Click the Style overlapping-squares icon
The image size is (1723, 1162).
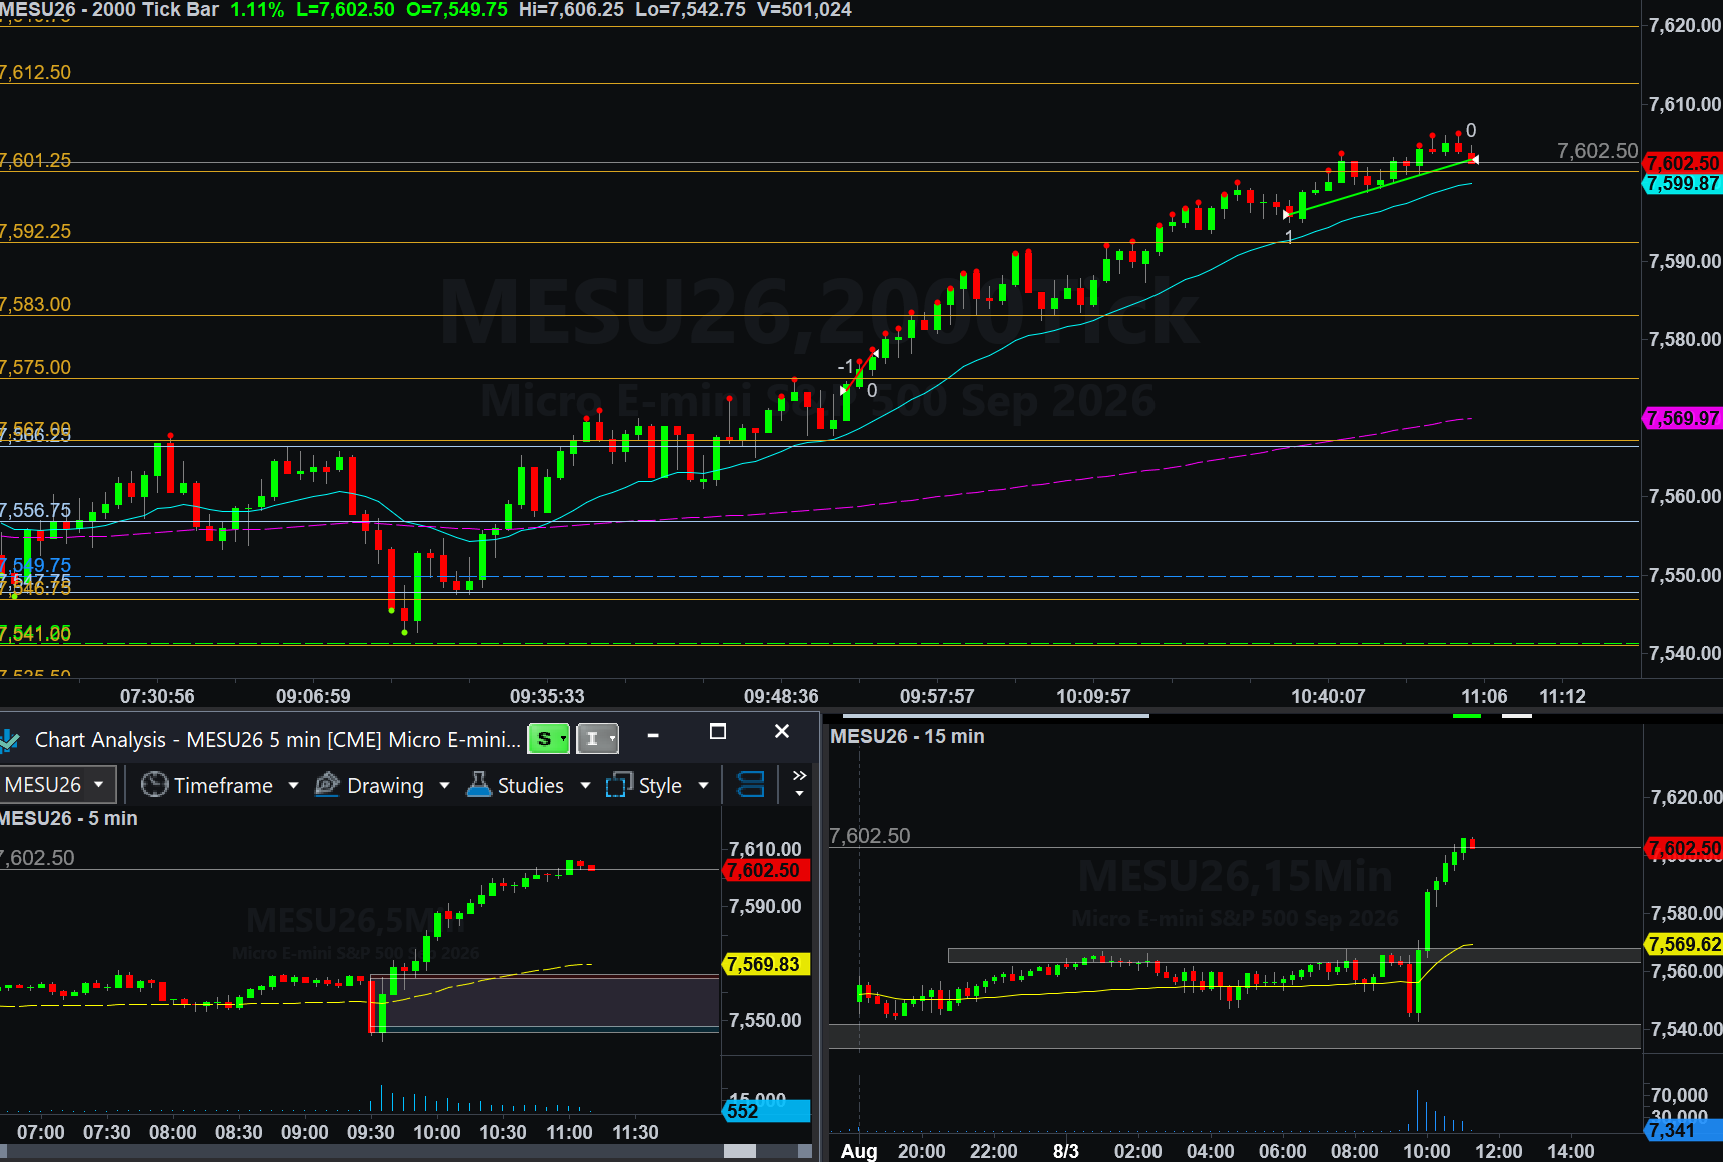[x=619, y=785]
